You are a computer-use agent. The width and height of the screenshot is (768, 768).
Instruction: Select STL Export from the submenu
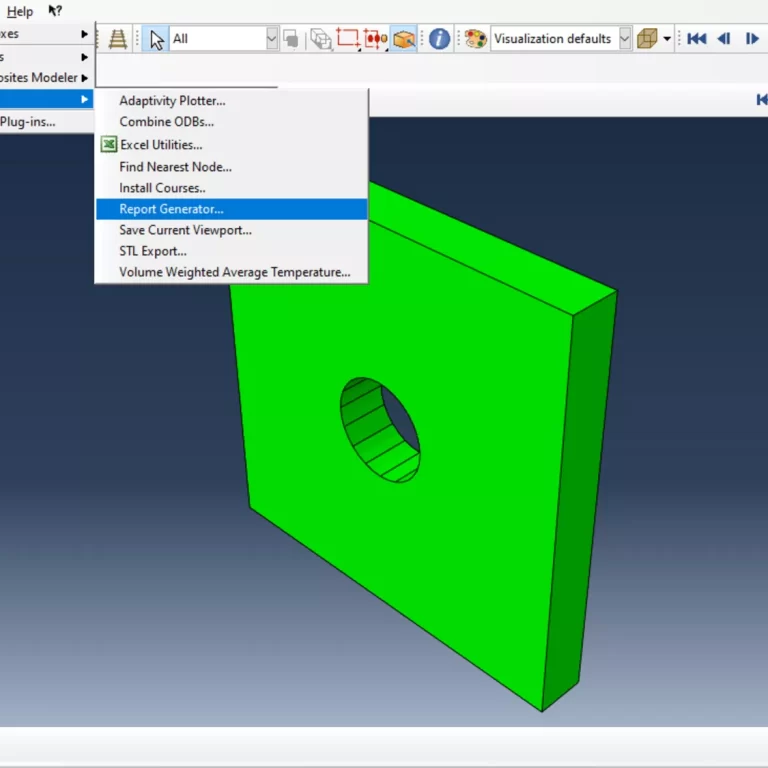[152, 251]
